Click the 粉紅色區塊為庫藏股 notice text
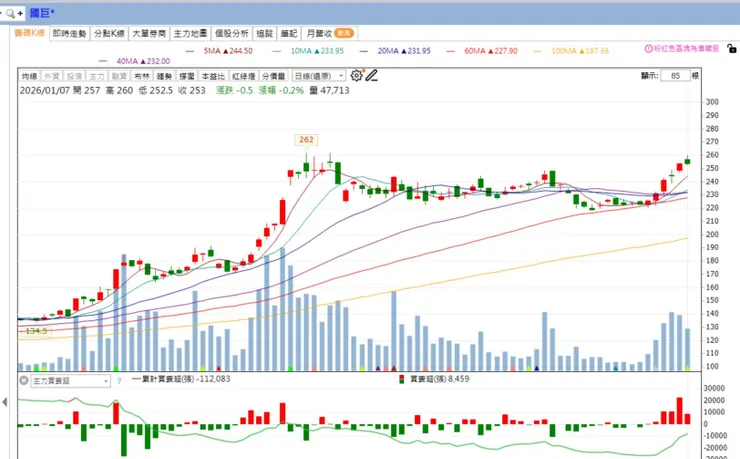 pos(686,49)
